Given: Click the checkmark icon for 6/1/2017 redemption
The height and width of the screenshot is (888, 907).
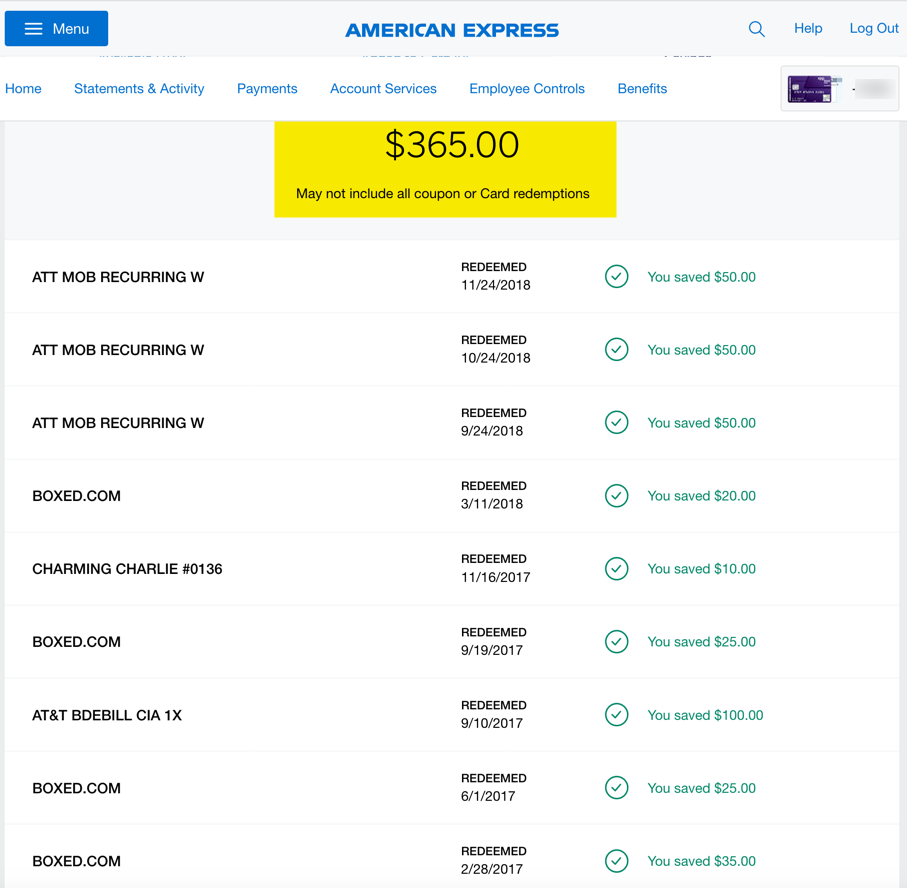Looking at the screenshot, I should tap(617, 787).
